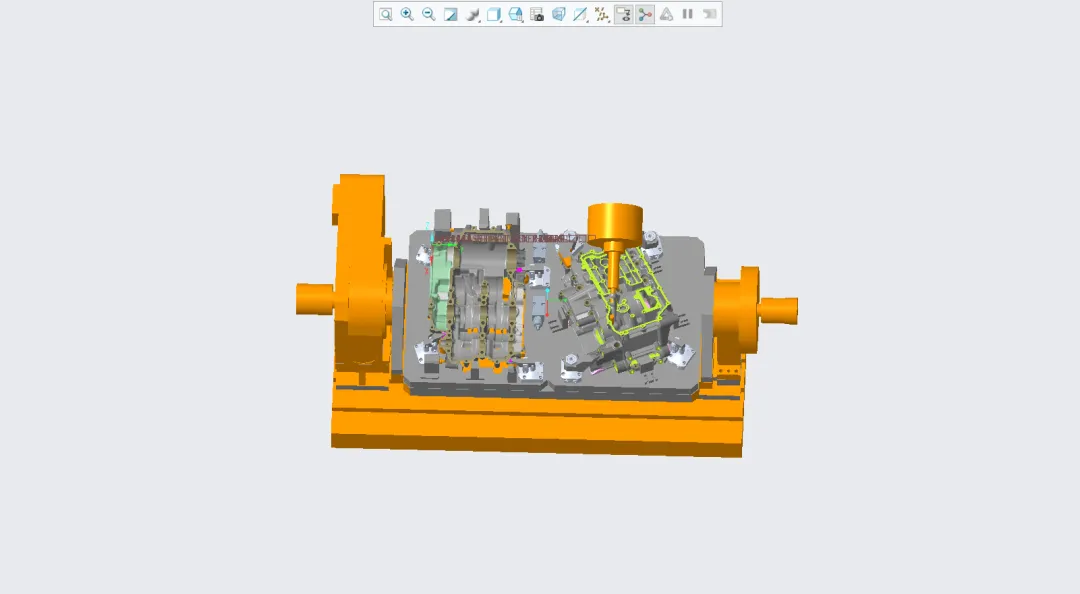Open the View Manager icon with camera
The image size is (1080, 594).
(537, 14)
